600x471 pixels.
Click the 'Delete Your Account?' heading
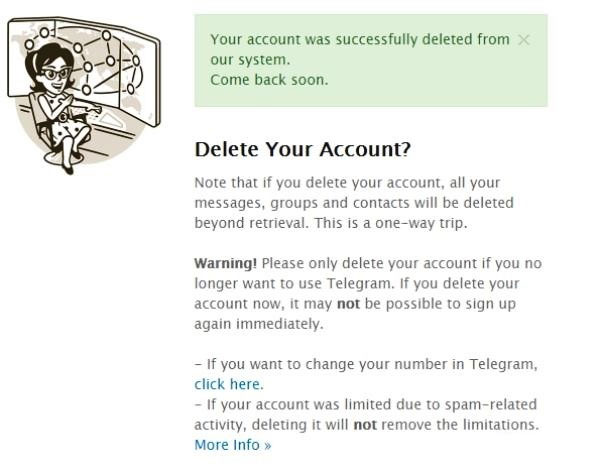click(302, 149)
